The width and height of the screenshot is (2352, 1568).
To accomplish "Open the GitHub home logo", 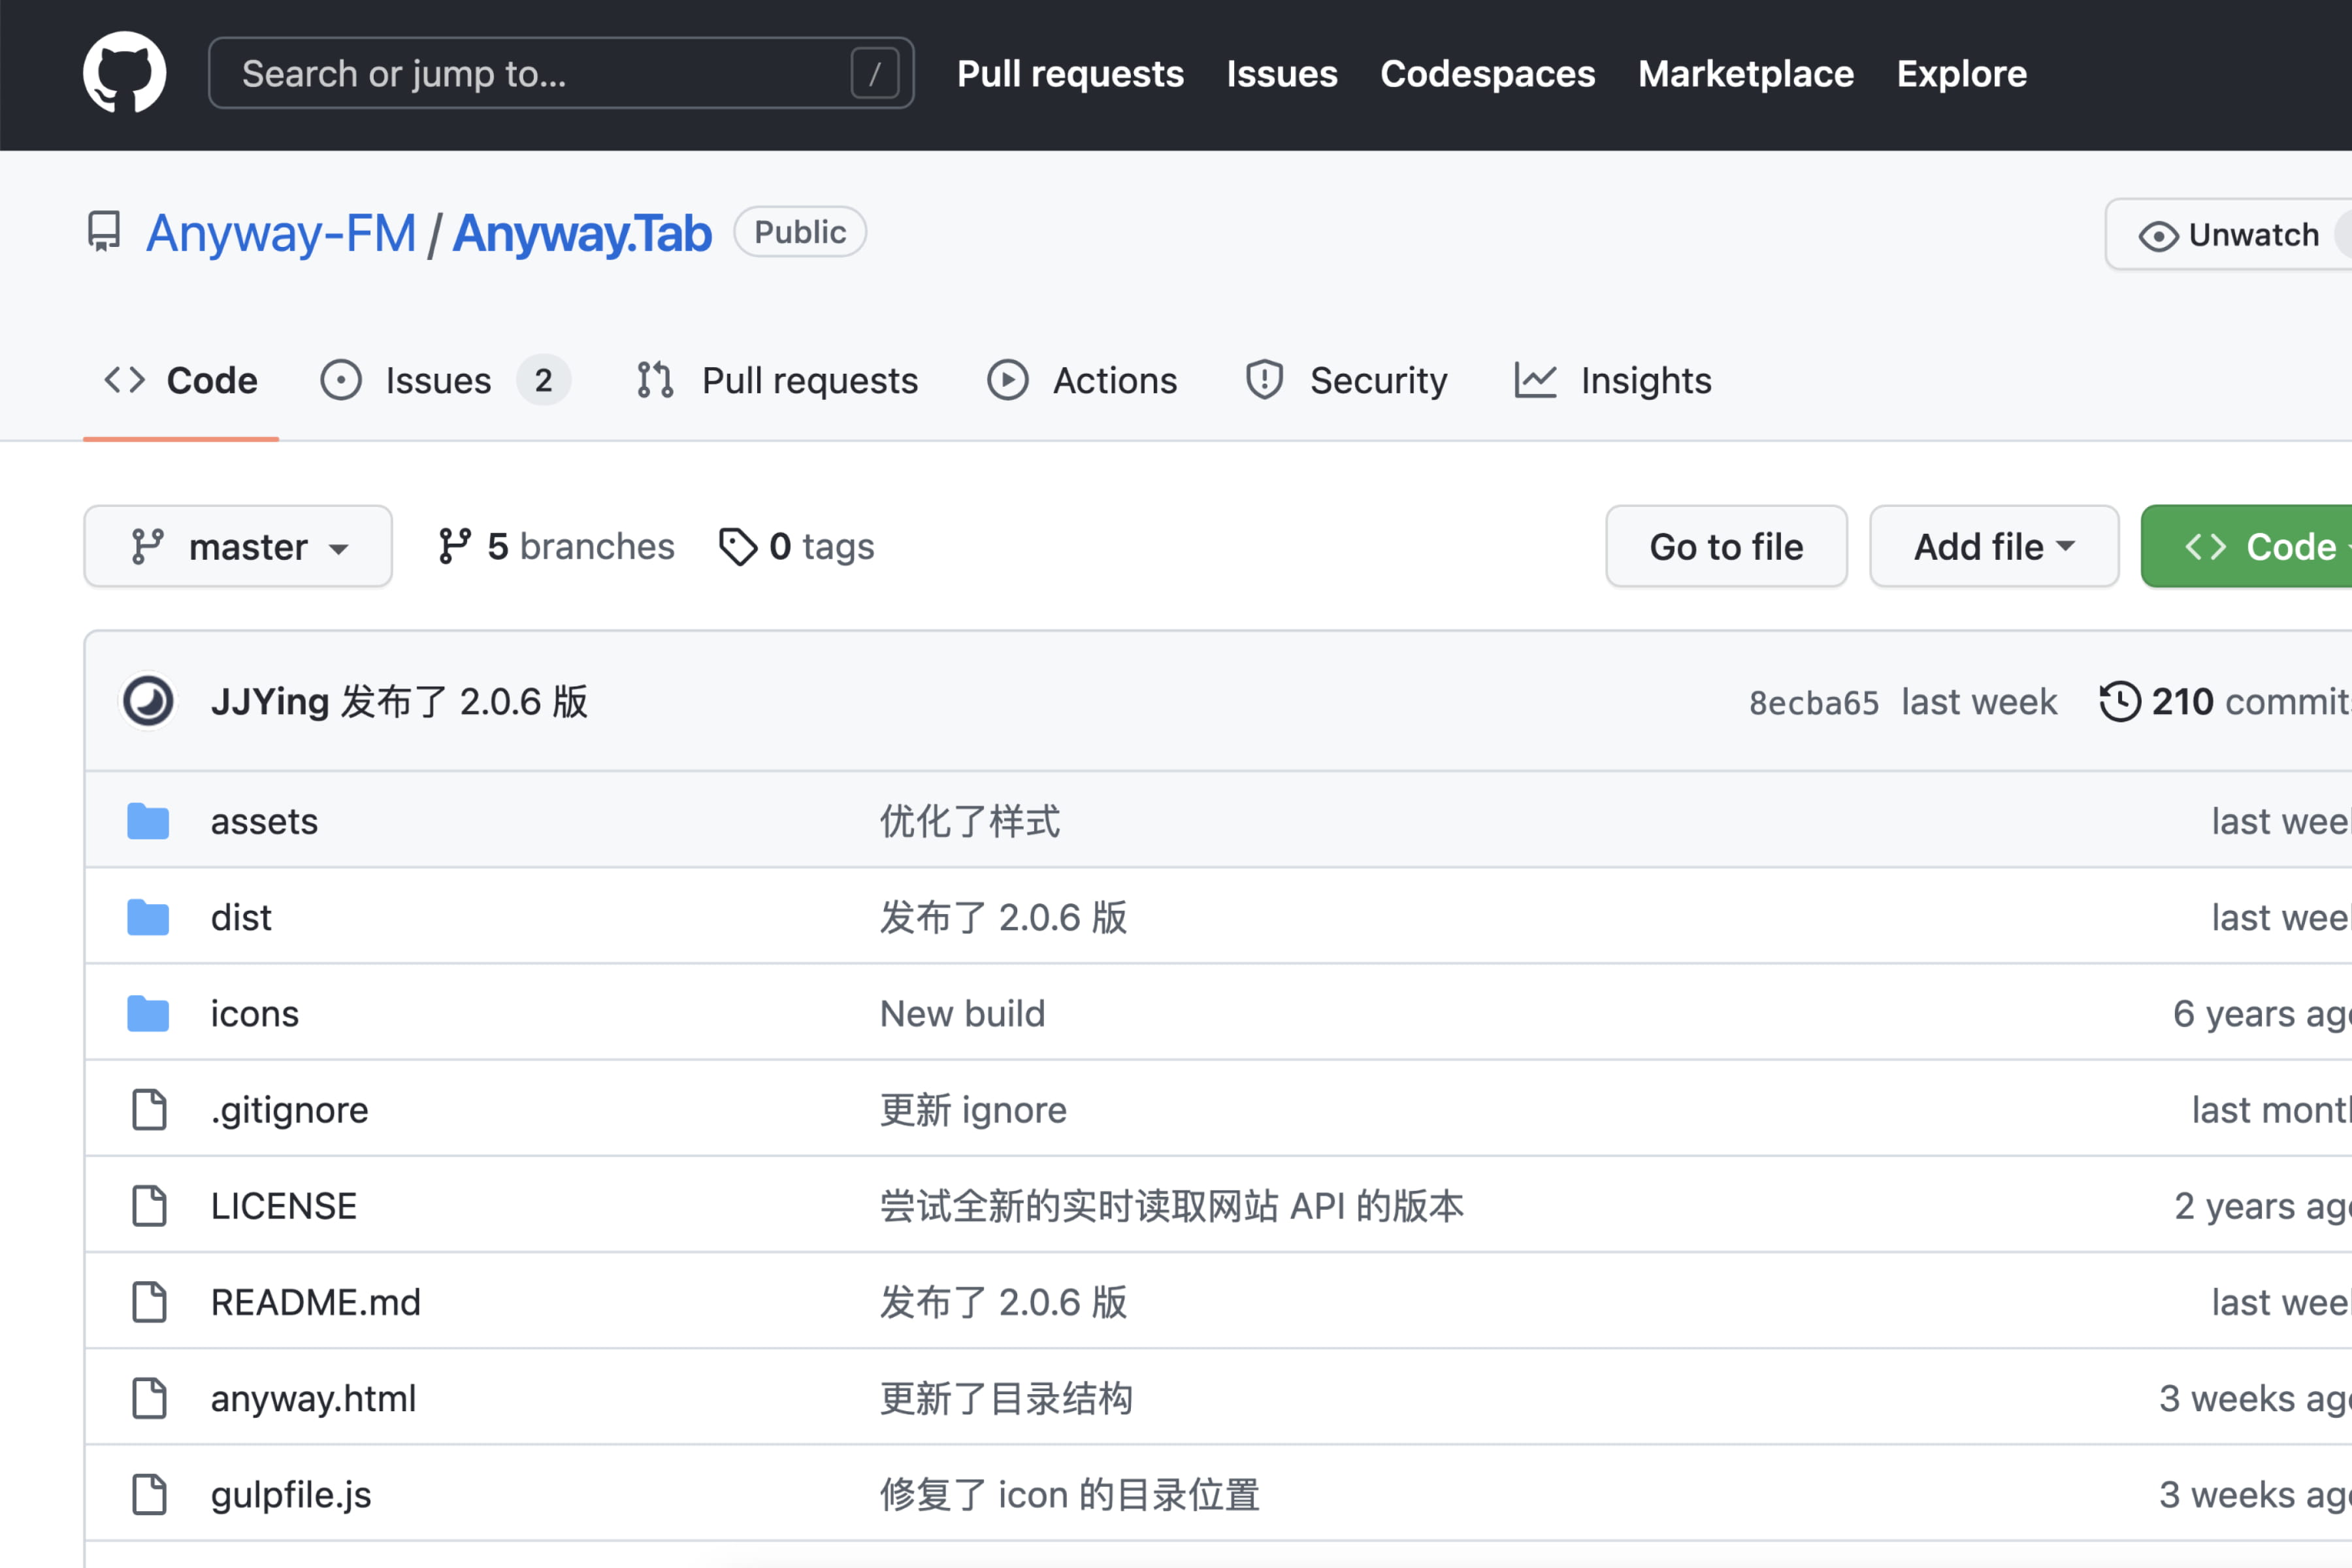I will pyautogui.click(x=124, y=73).
